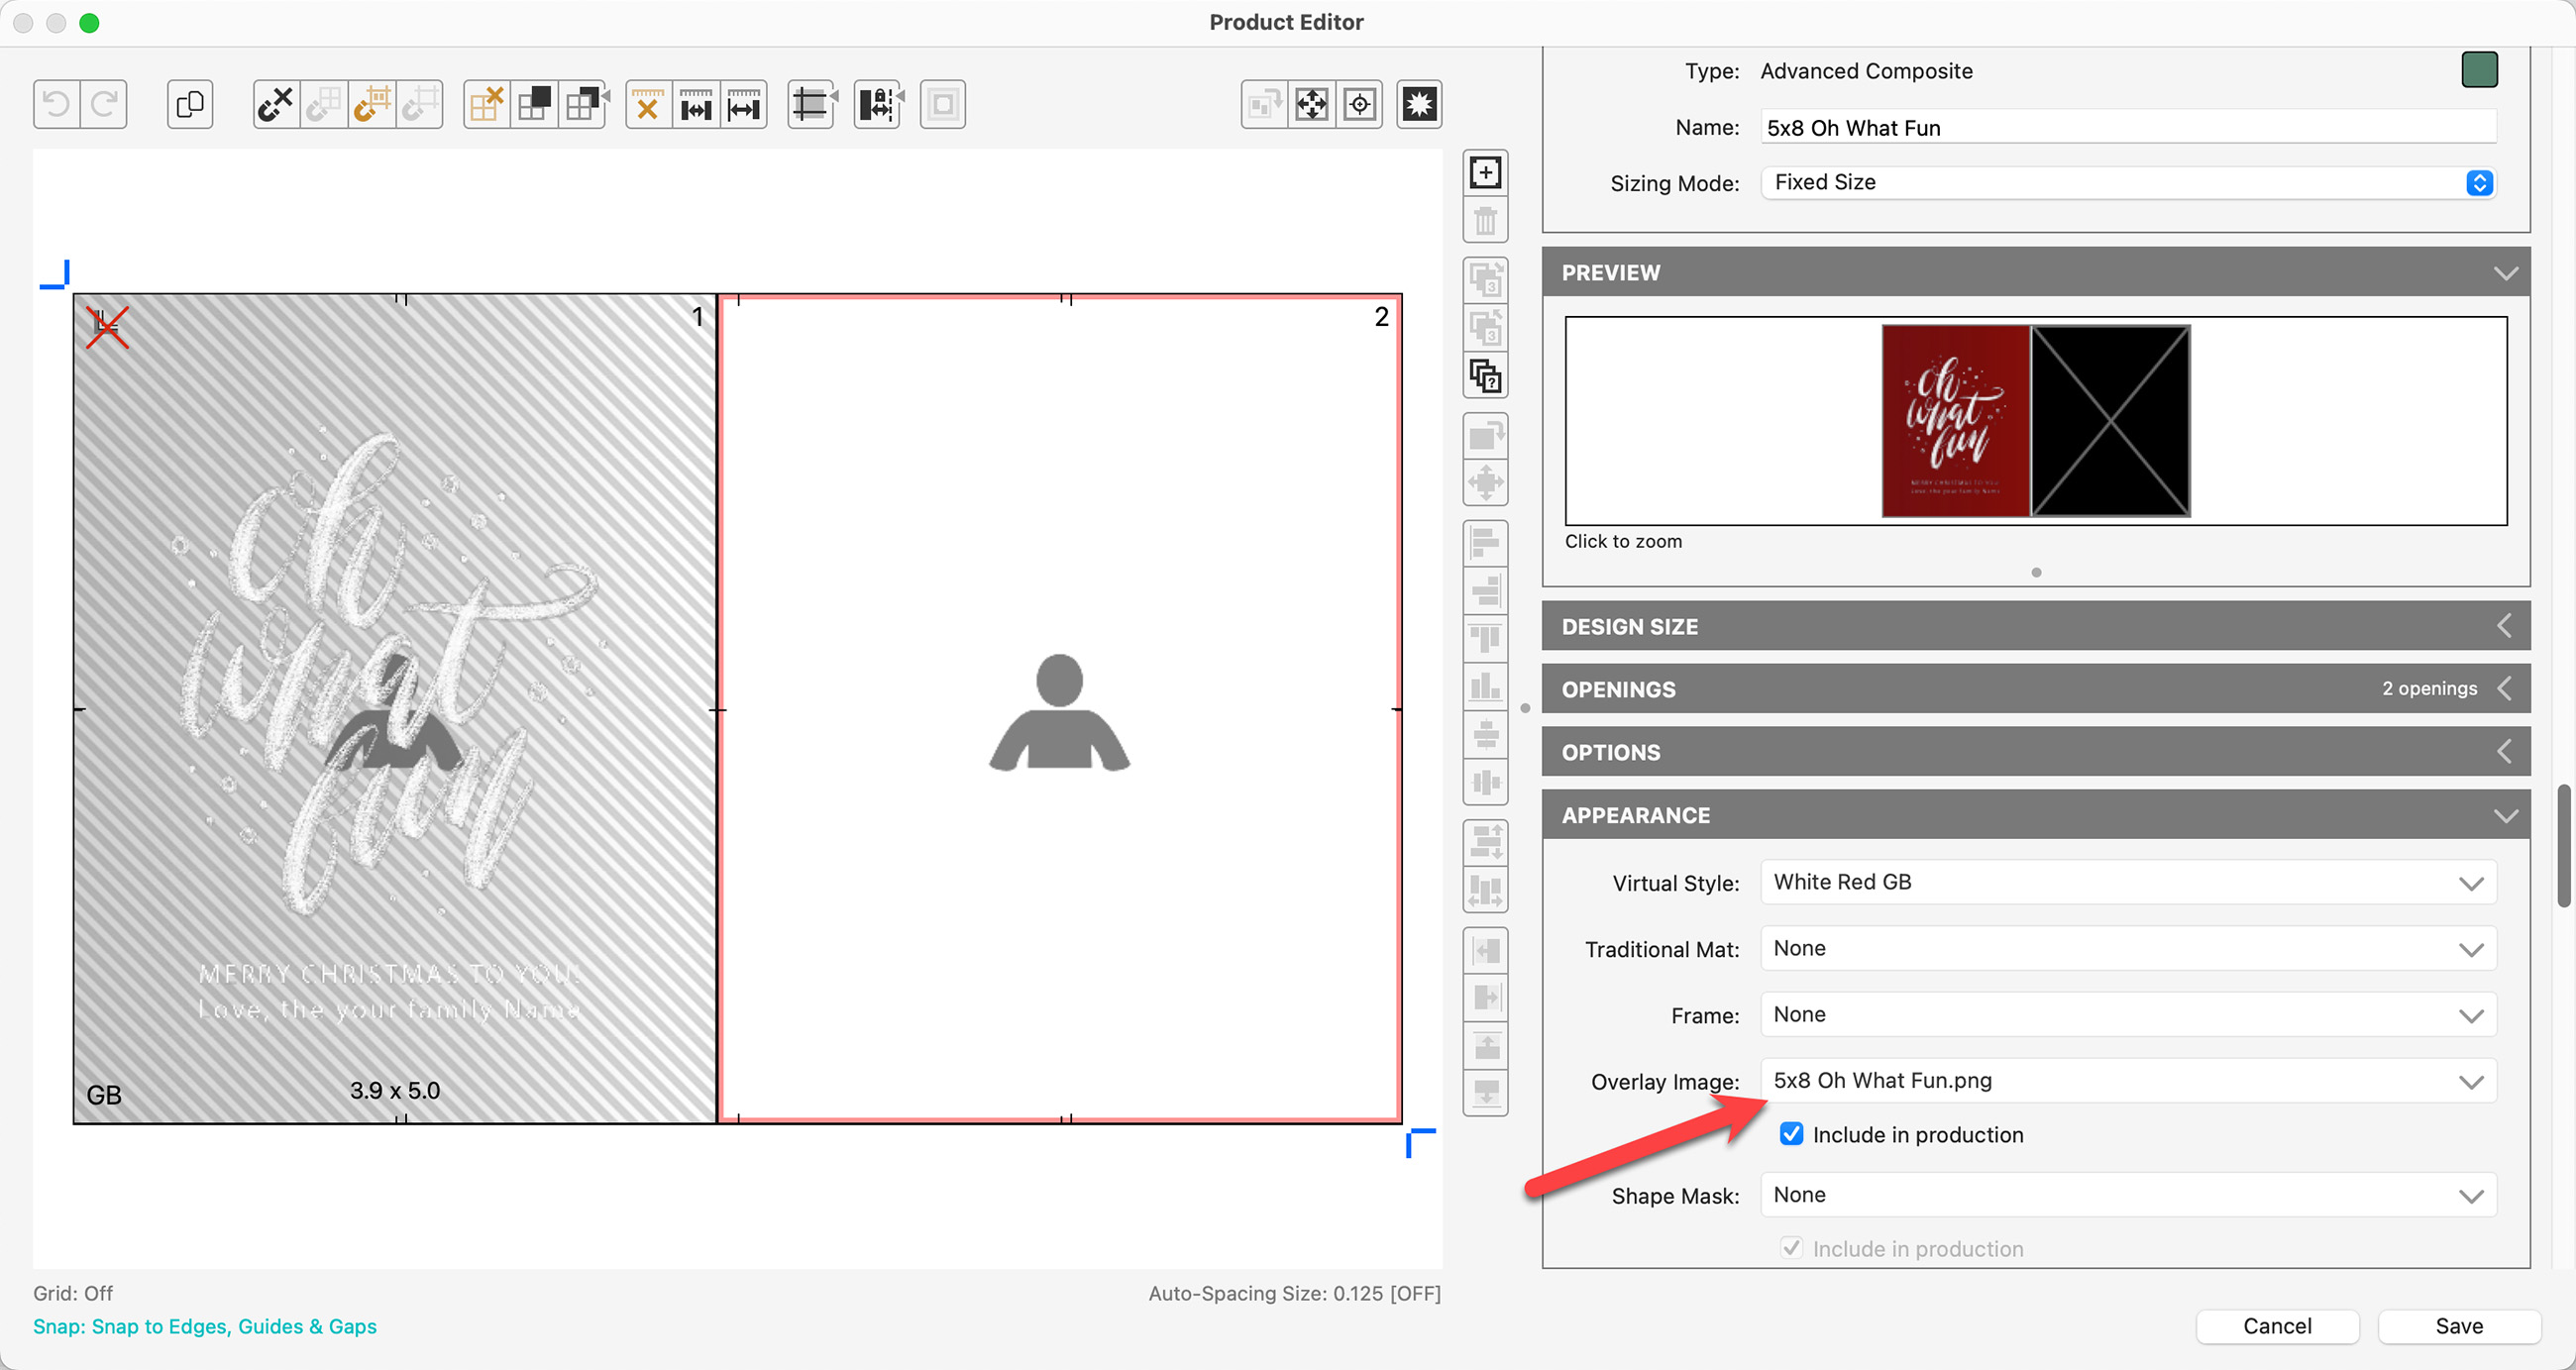
Task: Expand the DESIGN SIZE section
Action: pyautogui.click(x=2035, y=626)
